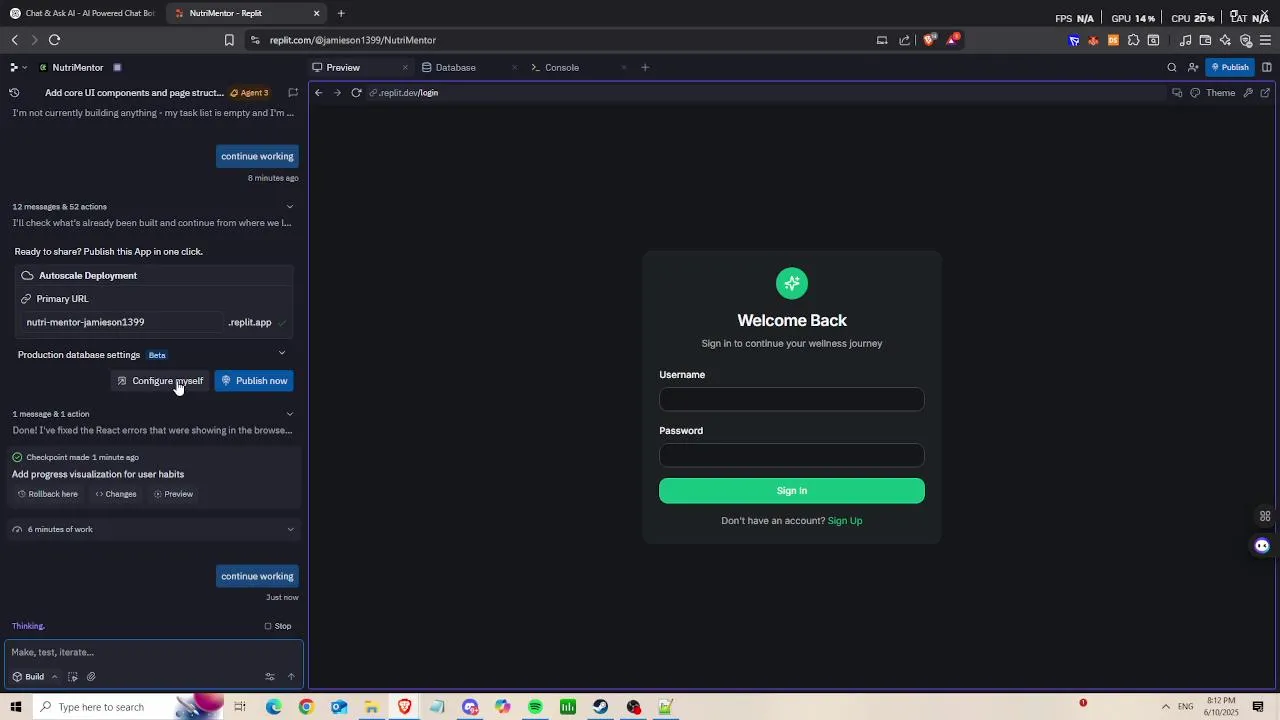Viewport: 1280px width, 720px height.
Task: Open File Explorer from the taskbar
Action: pos(371,707)
